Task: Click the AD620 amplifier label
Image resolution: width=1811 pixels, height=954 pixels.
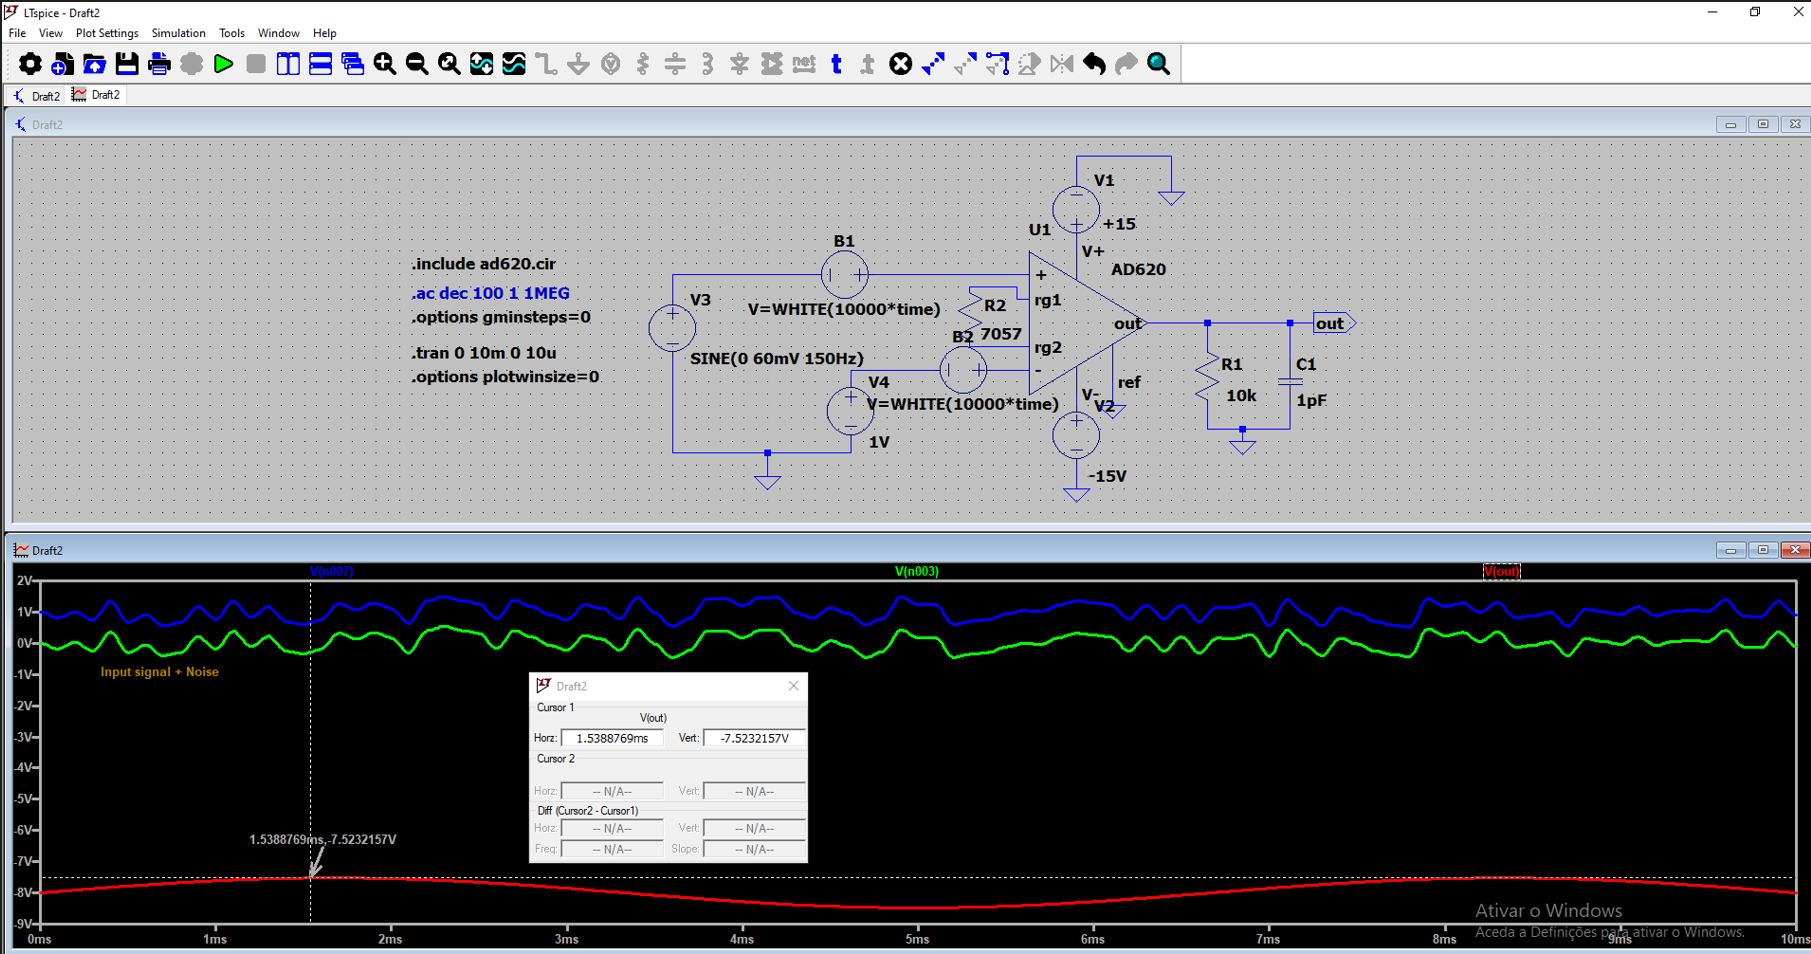Action: tap(1138, 269)
